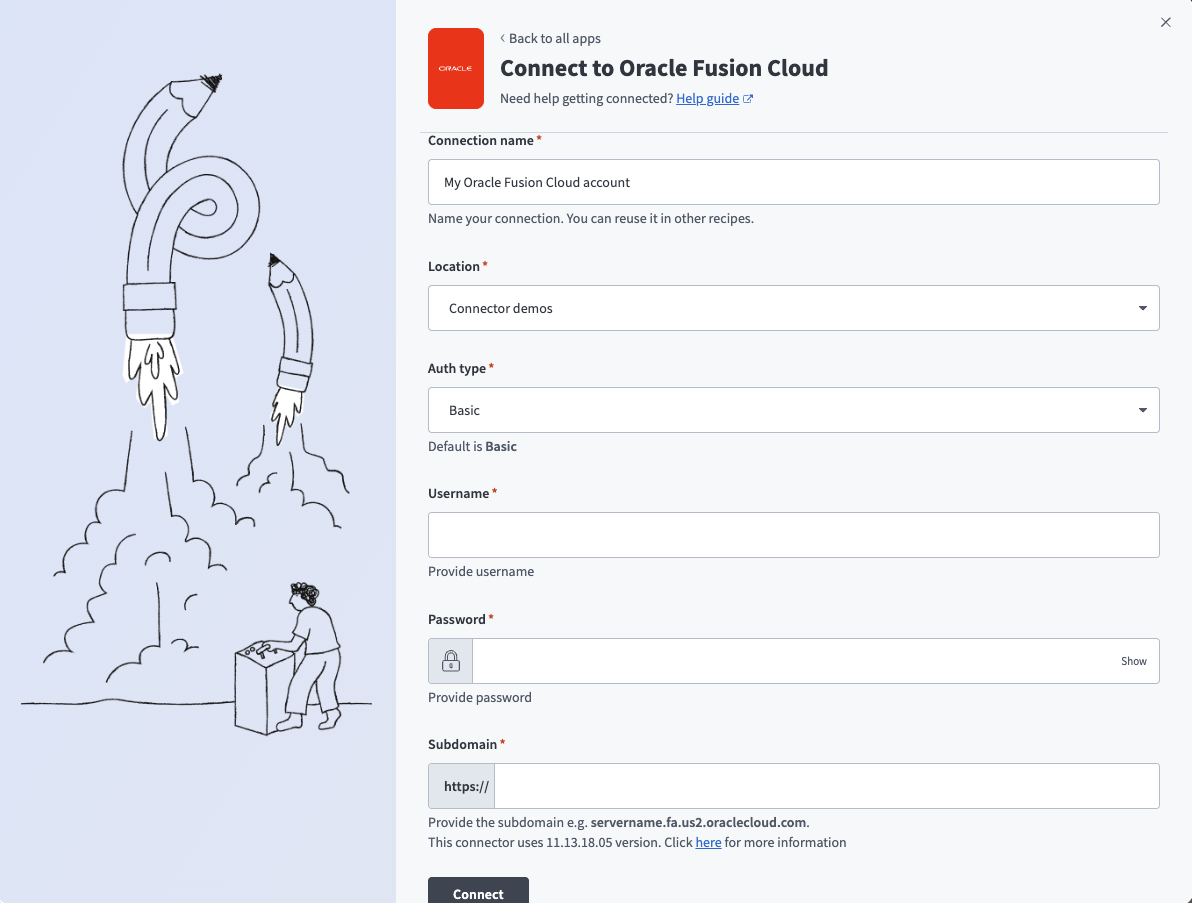Toggle password visibility with the Show control

click(x=1134, y=661)
